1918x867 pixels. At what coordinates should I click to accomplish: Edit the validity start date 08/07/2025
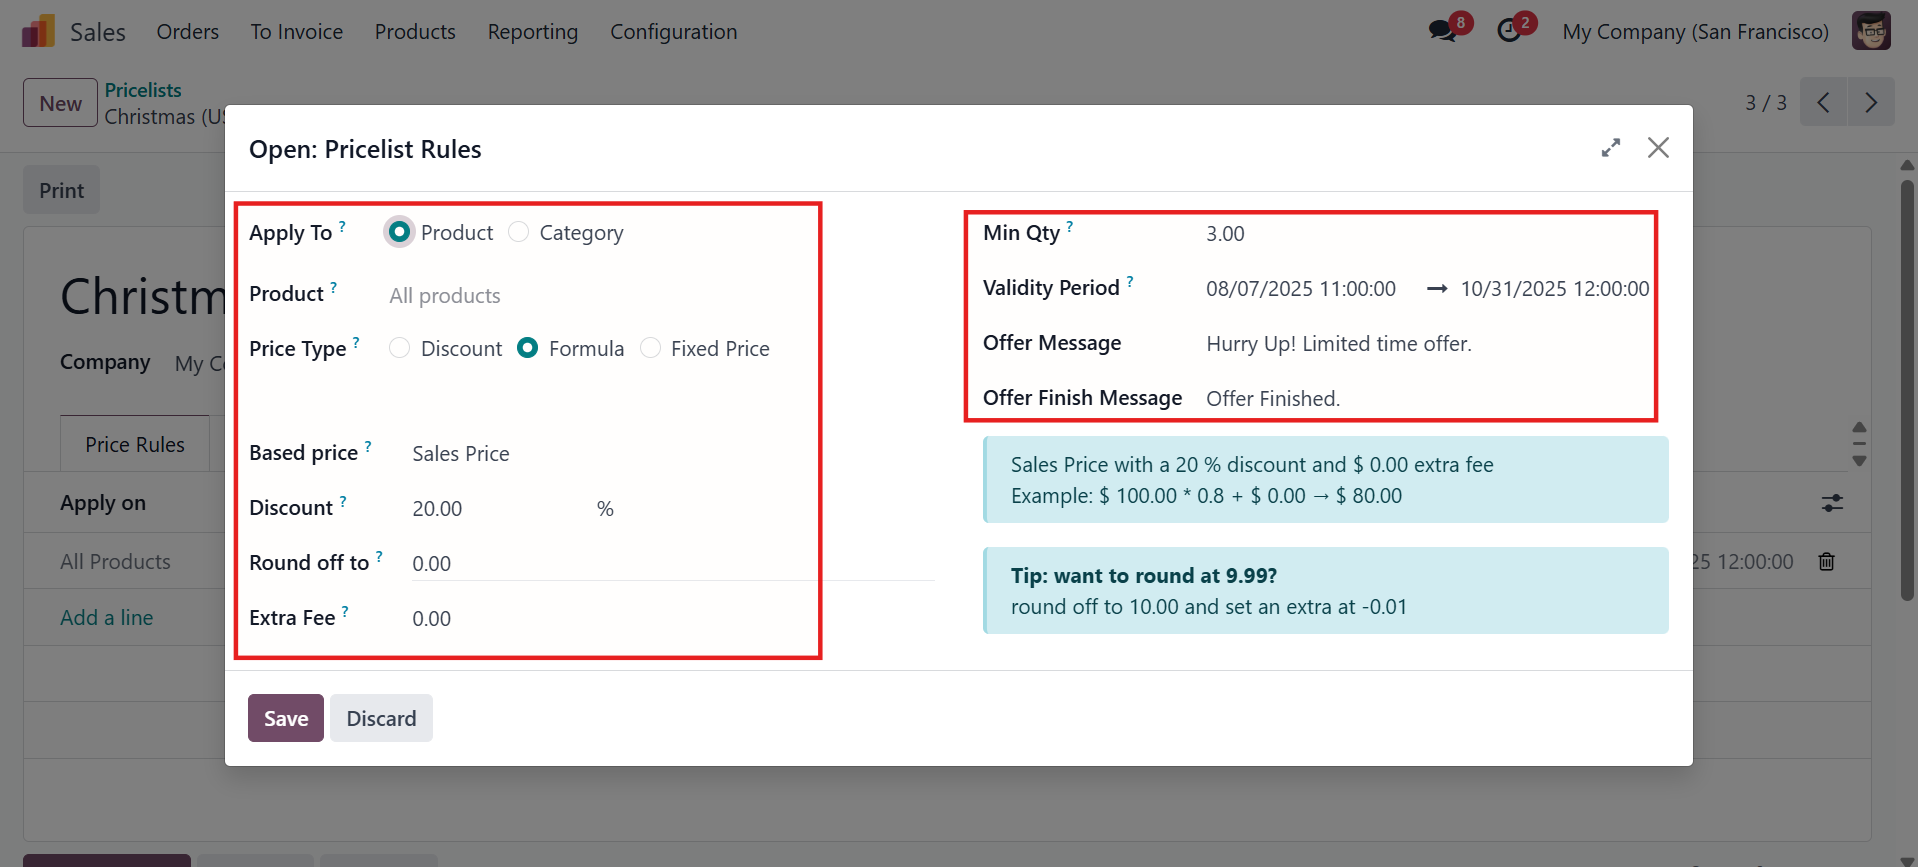coord(1301,289)
